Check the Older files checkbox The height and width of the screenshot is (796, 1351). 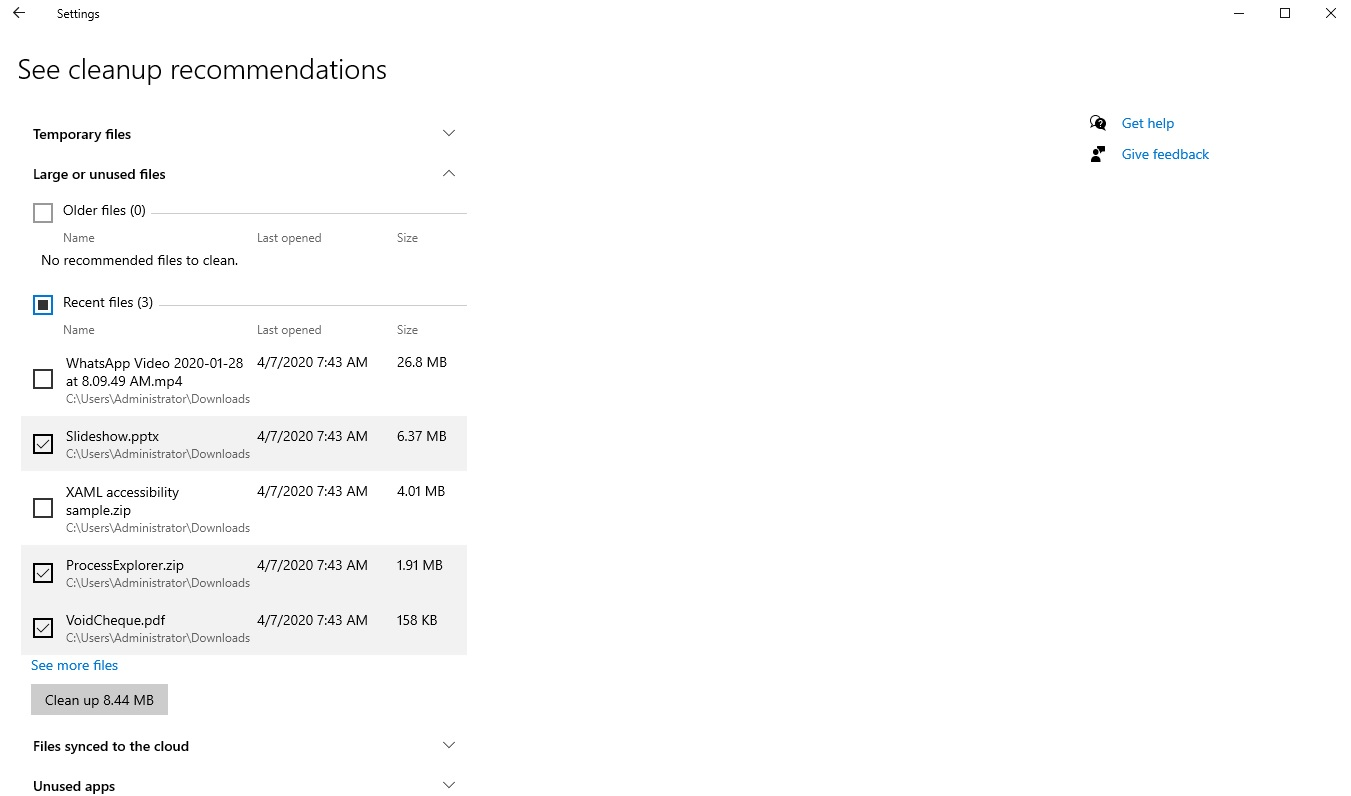[43, 212]
